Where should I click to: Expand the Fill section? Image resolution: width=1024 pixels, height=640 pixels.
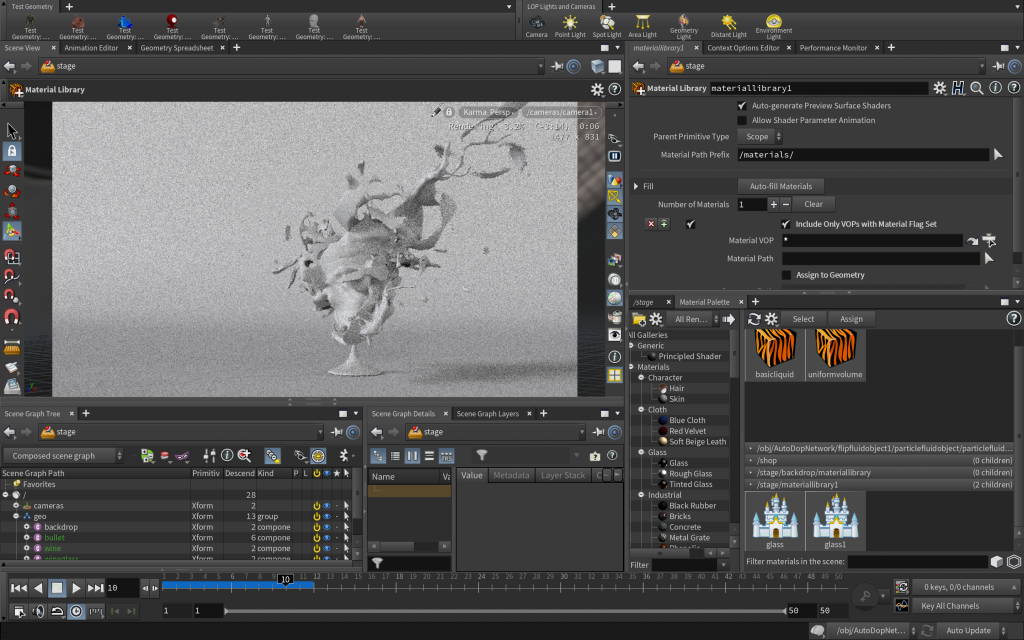pyautogui.click(x=636, y=186)
